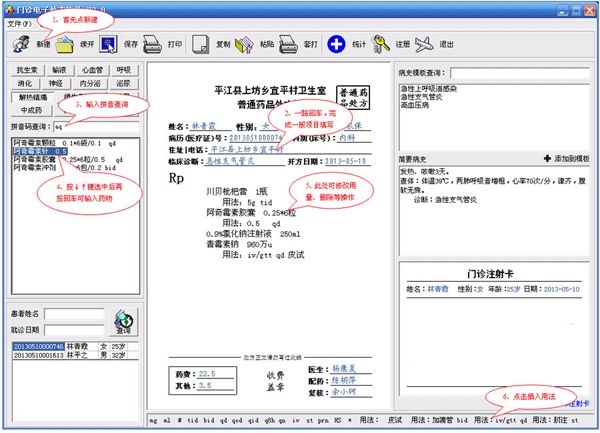Click the 复制 copy page icon
This screenshot has width=600, height=433.
click(x=201, y=44)
